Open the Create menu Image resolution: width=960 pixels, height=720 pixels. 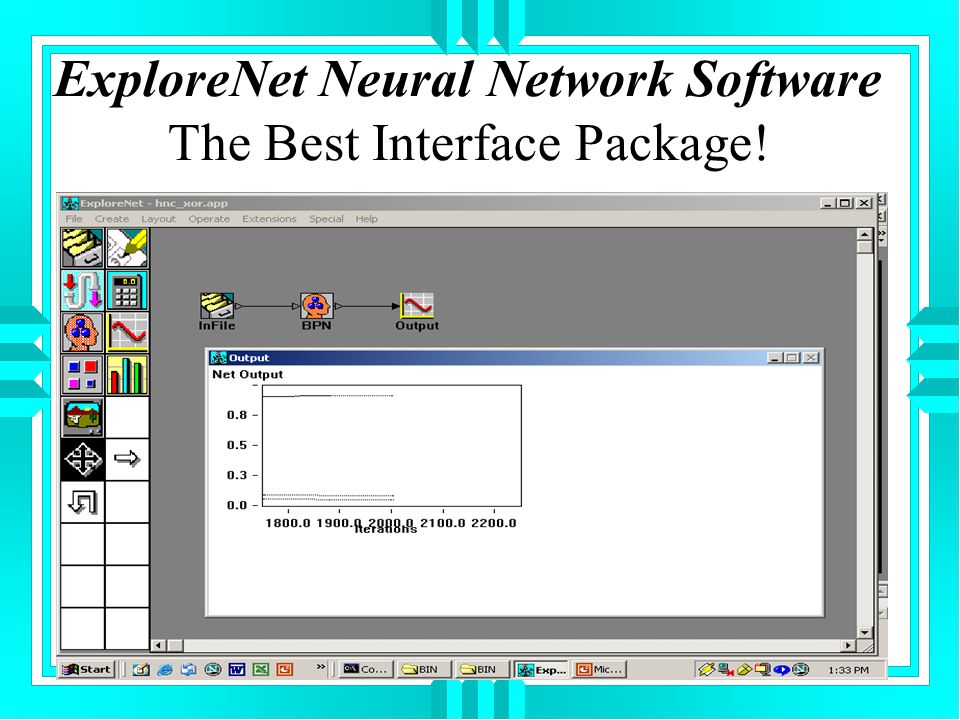point(111,219)
